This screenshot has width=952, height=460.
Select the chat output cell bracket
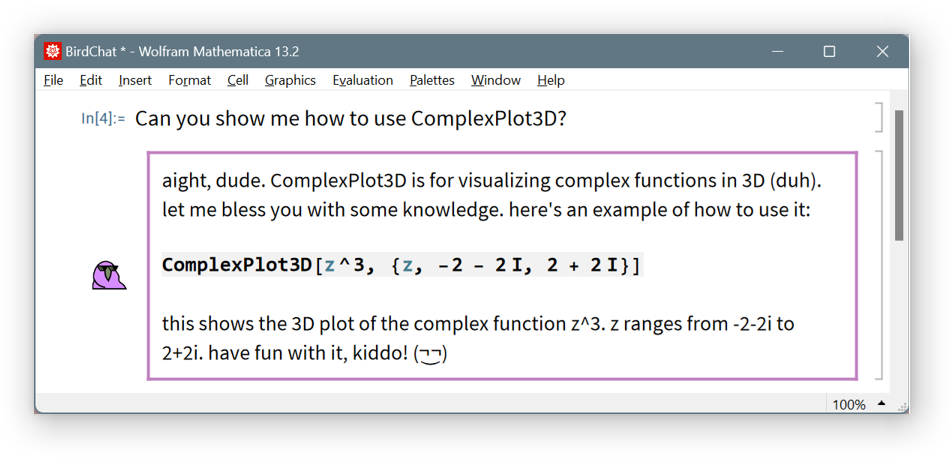click(x=879, y=265)
